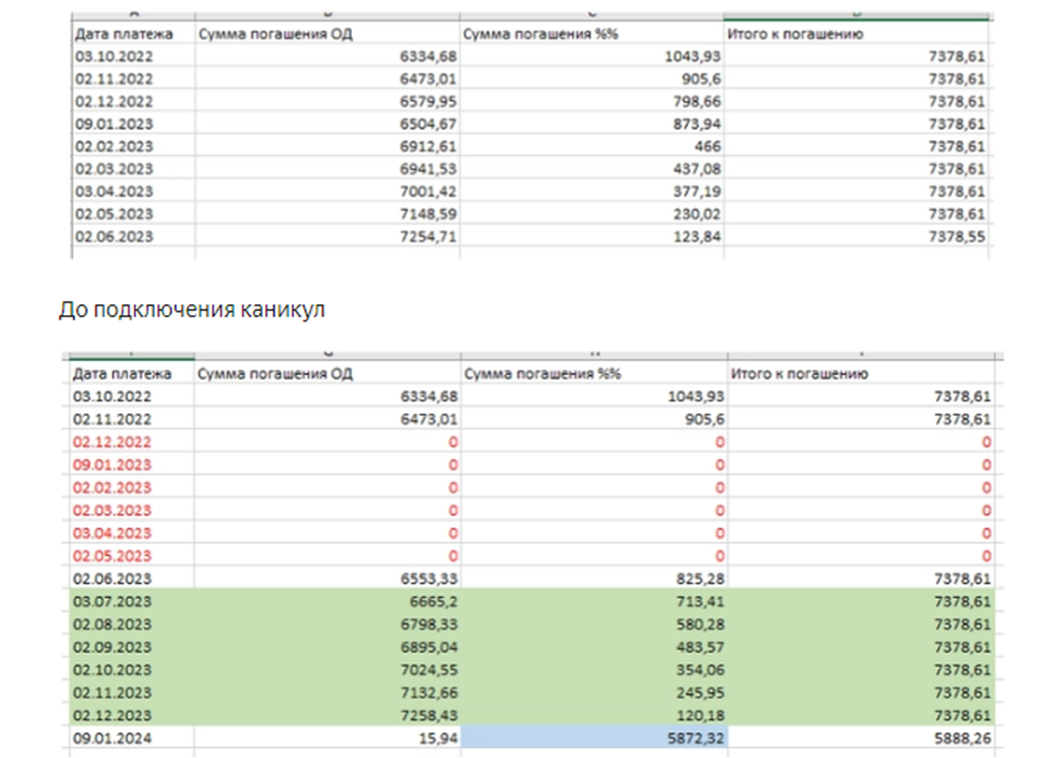Select principal amount cell 7258,43

click(x=327, y=716)
